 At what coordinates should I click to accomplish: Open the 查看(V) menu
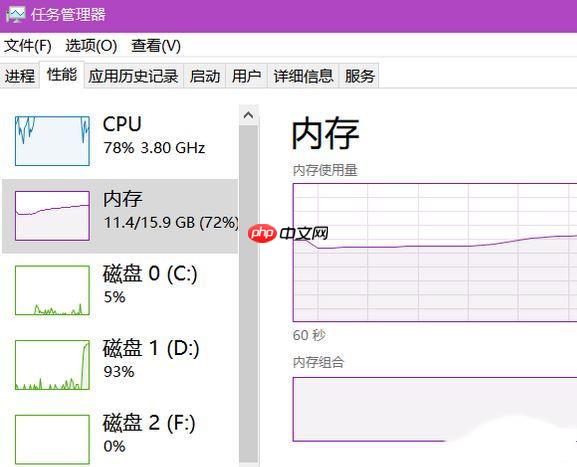(x=156, y=46)
